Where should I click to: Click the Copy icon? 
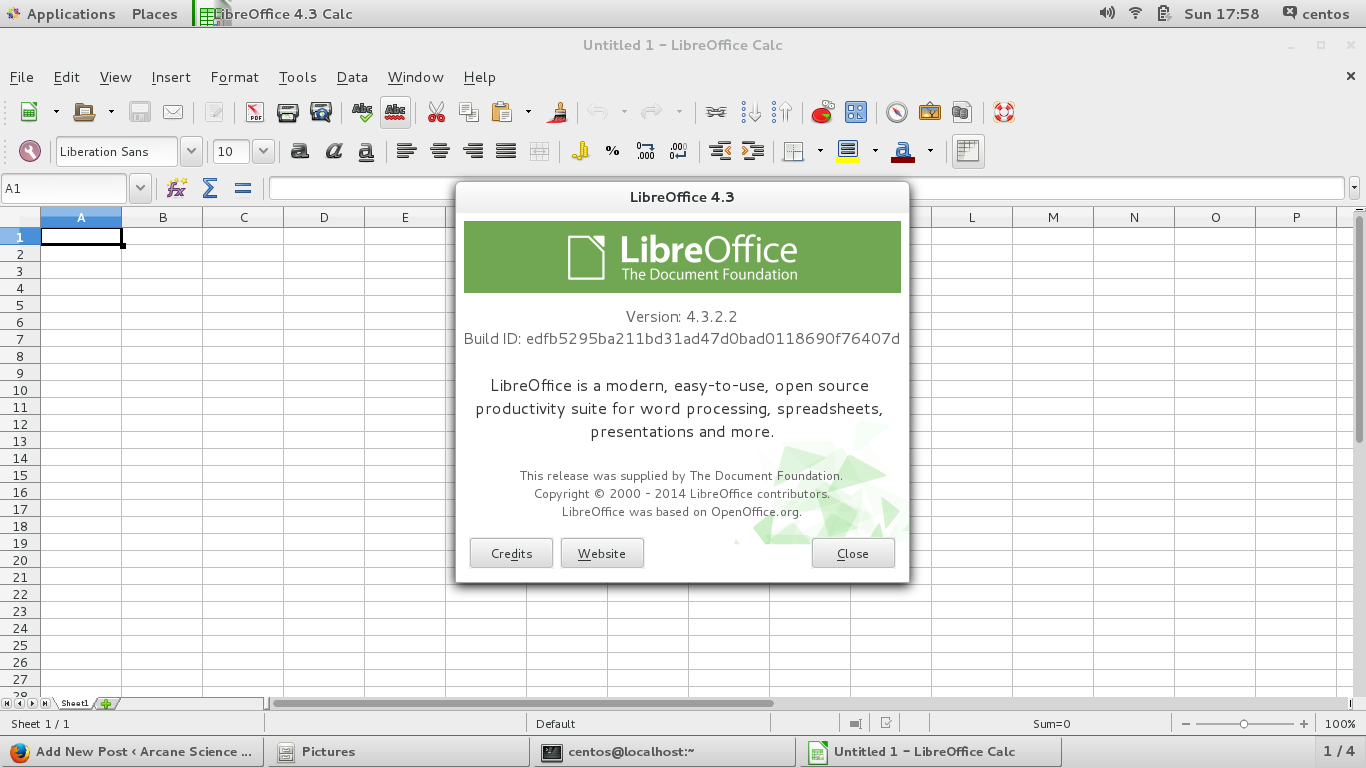(x=468, y=112)
